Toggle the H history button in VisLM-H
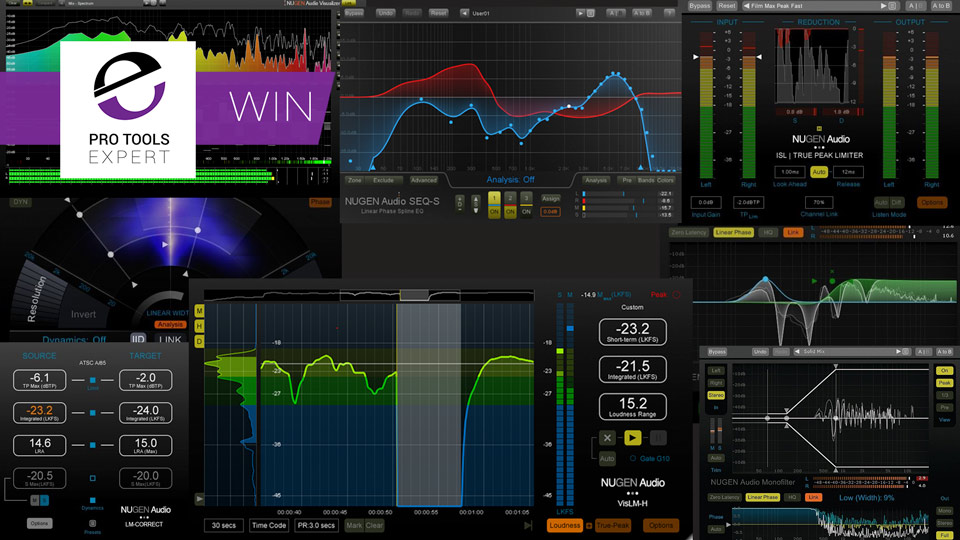 [x=200, y=326]
